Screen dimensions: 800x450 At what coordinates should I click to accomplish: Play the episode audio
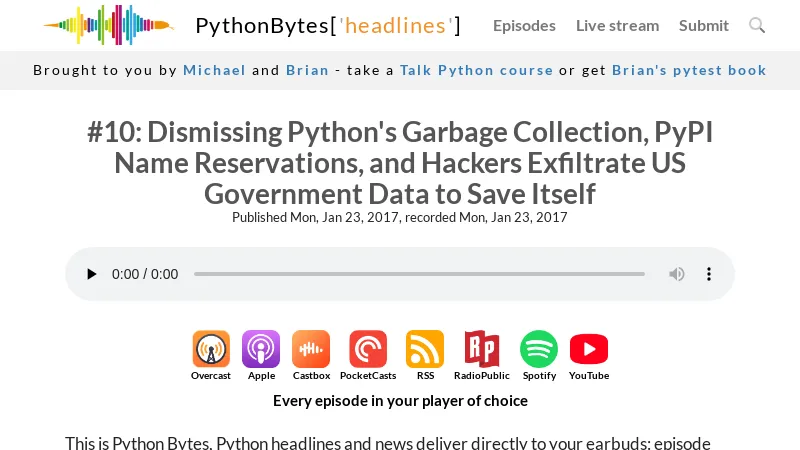click(92, 274)
